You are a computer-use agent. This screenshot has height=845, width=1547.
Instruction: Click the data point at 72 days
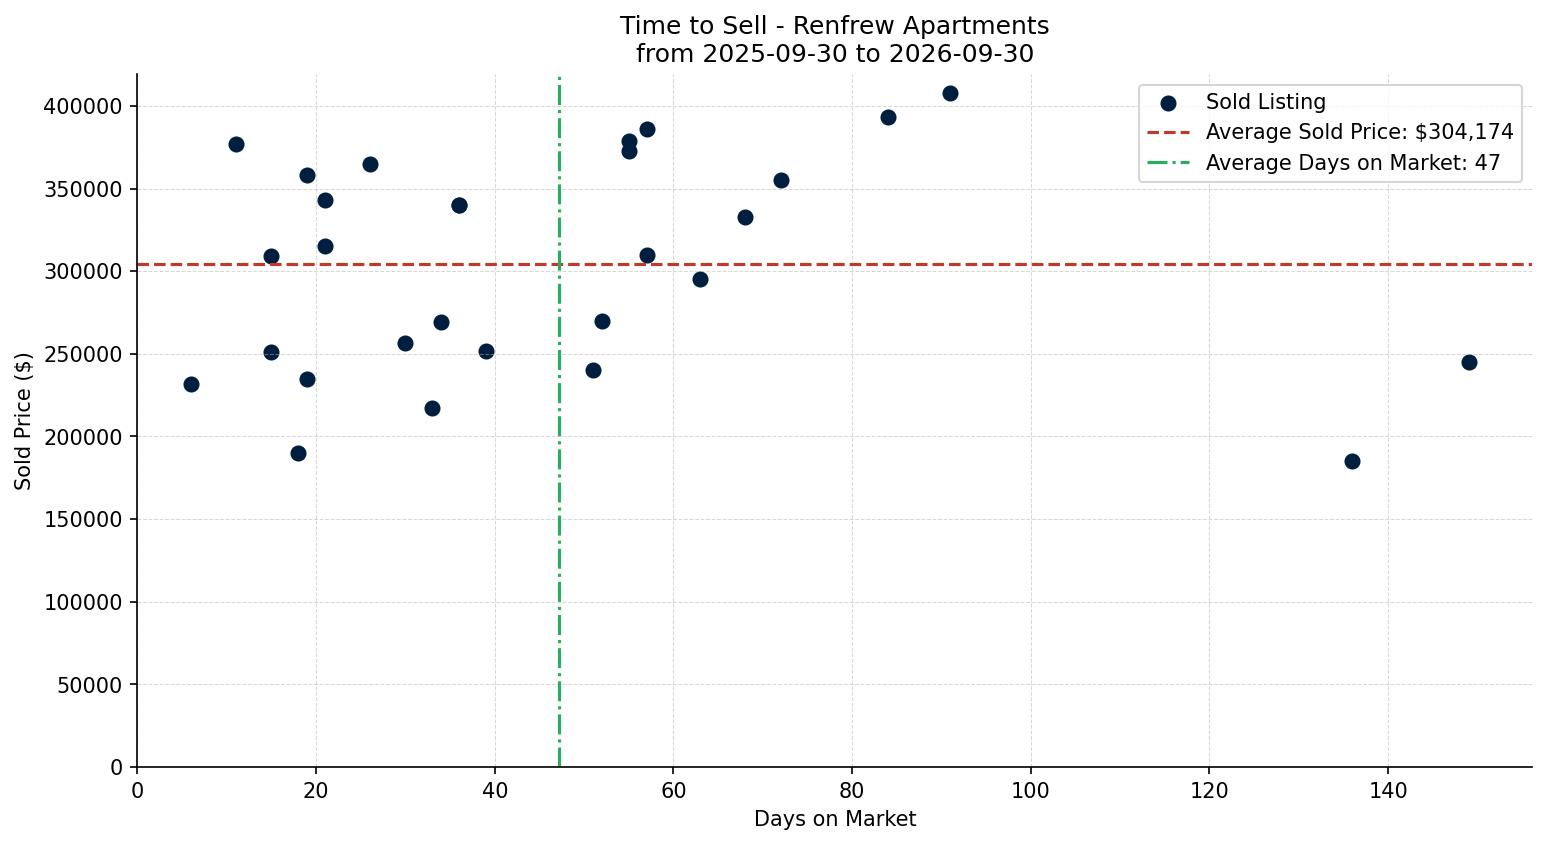pos(781,180)
